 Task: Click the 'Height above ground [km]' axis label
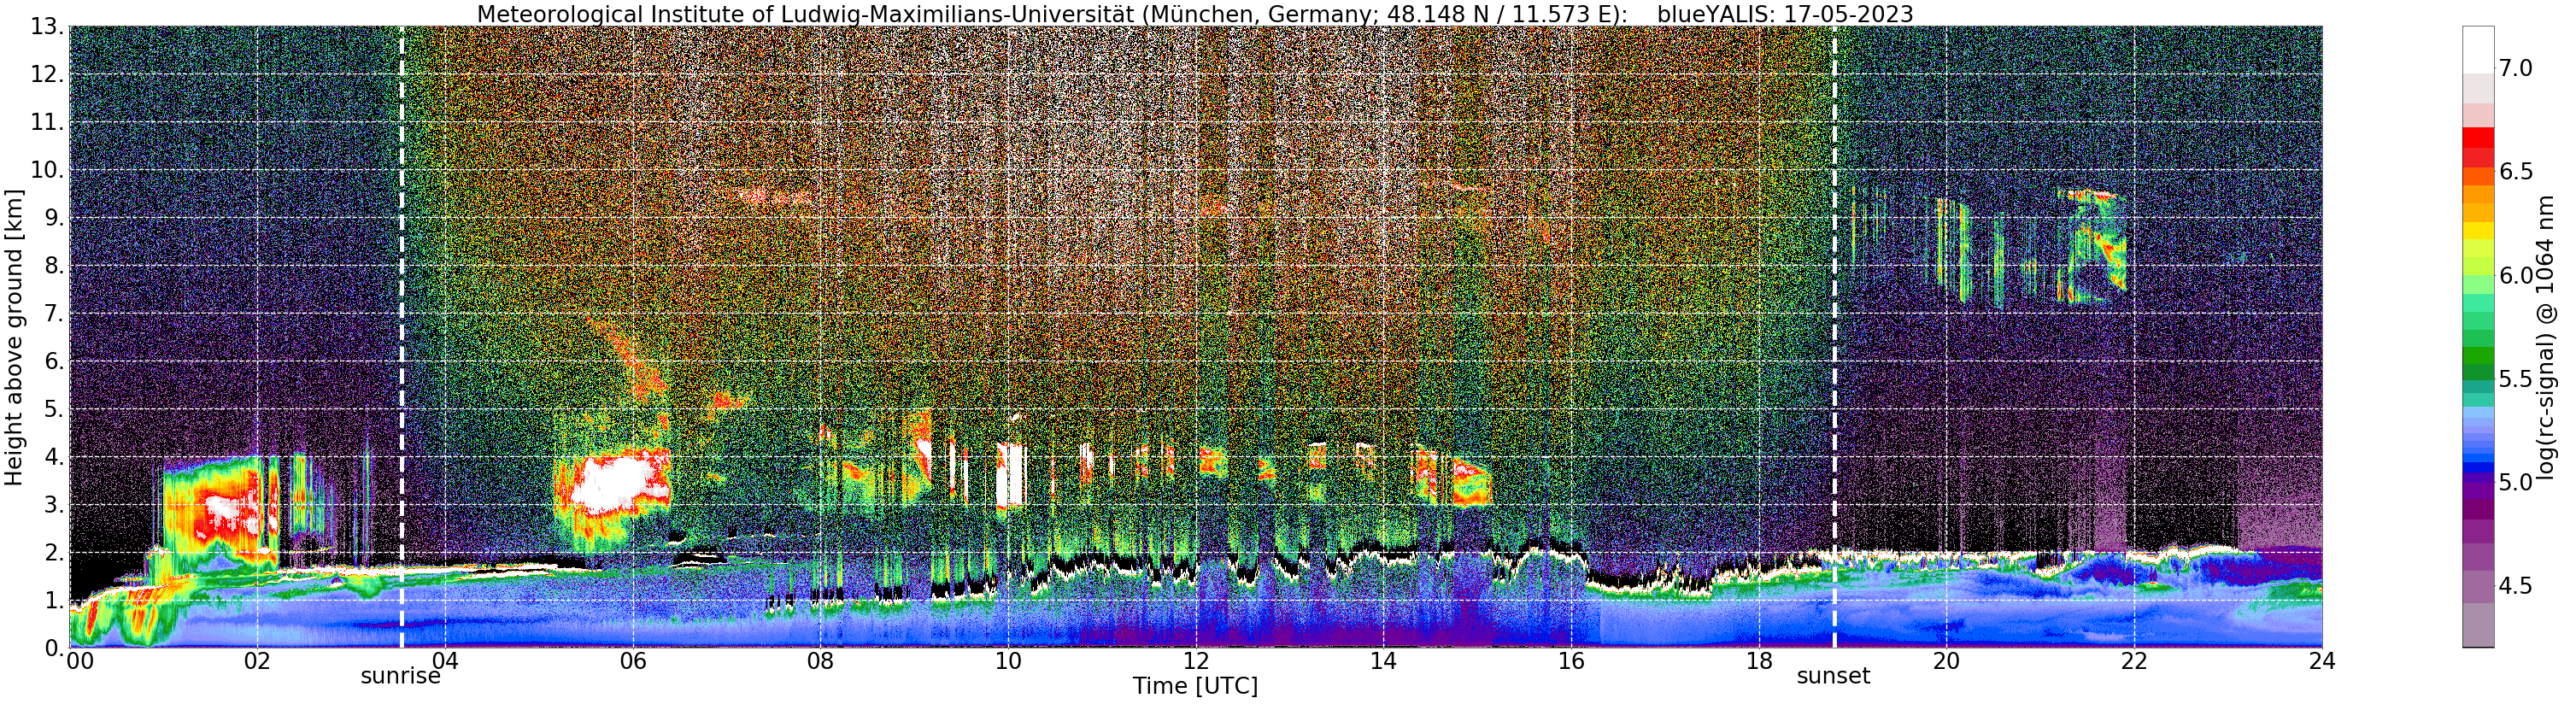14,337
